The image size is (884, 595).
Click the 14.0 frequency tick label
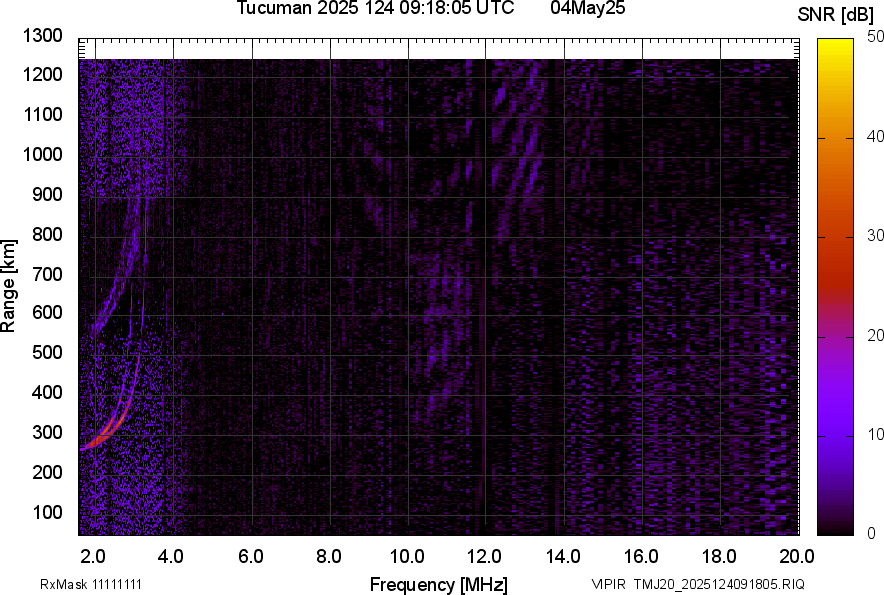563,557
